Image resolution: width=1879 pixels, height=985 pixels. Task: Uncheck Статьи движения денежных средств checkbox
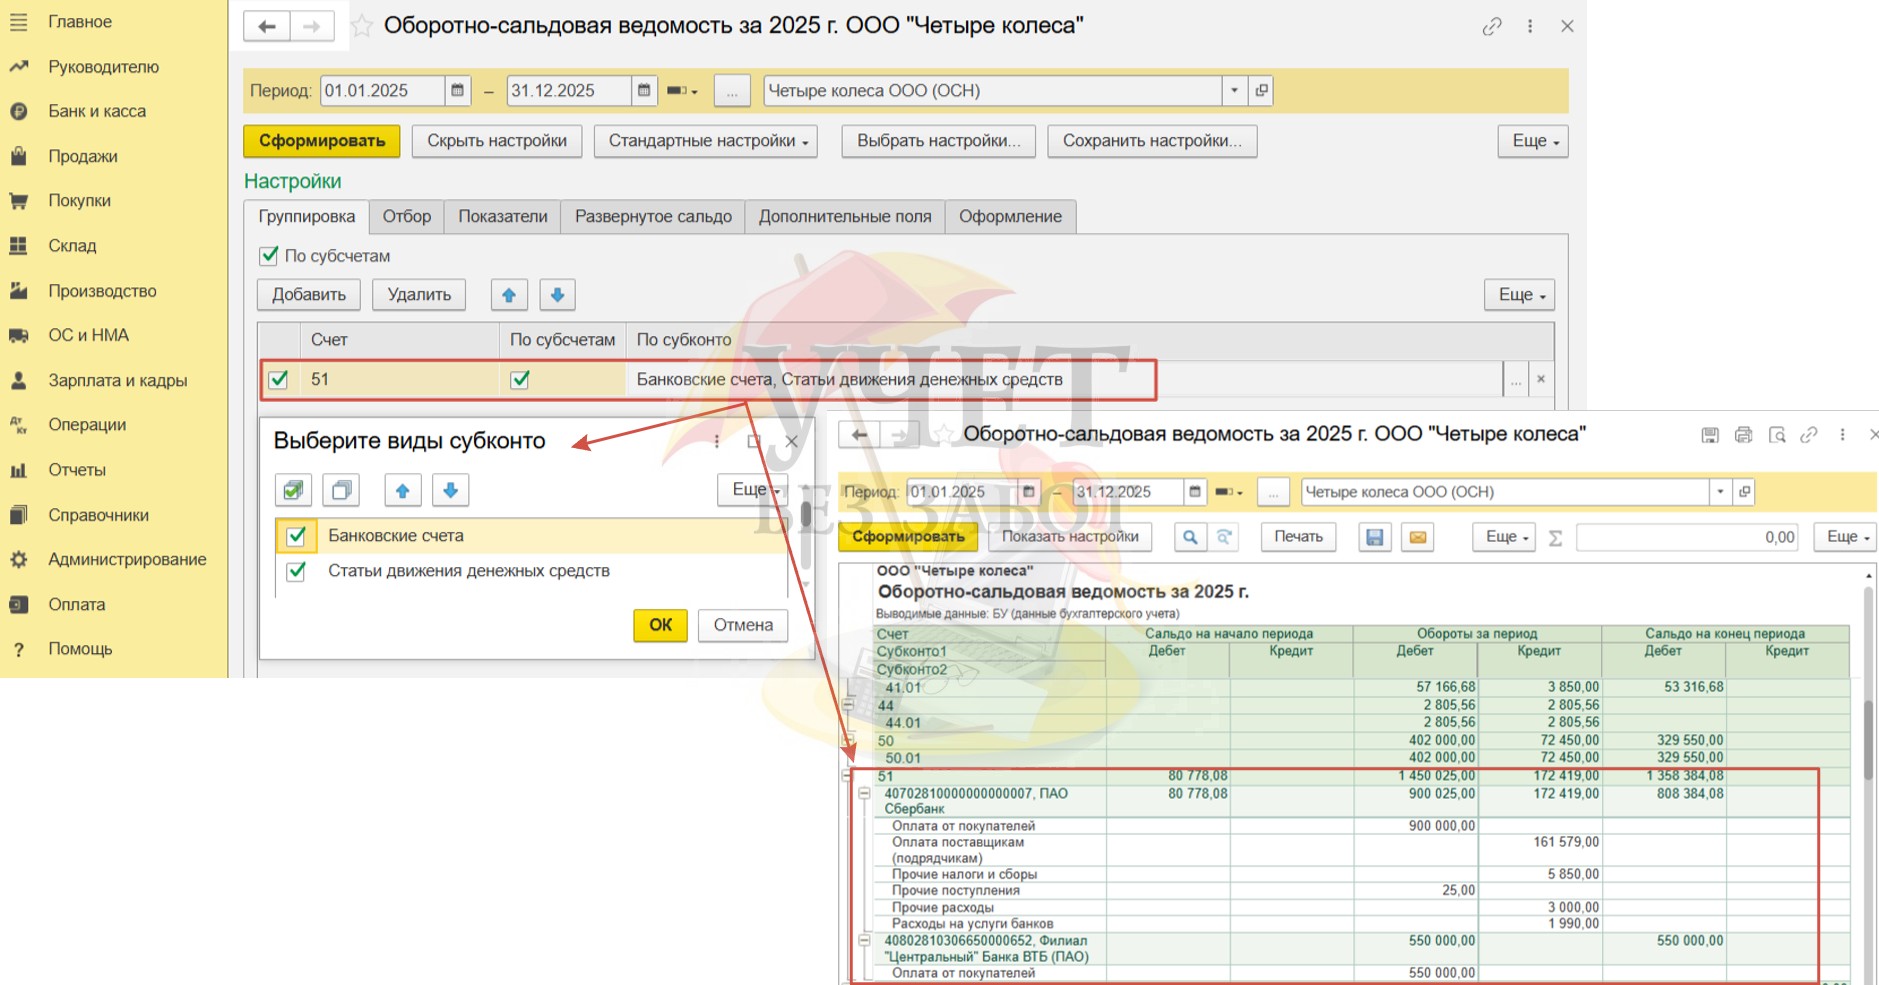click(296, 571)
